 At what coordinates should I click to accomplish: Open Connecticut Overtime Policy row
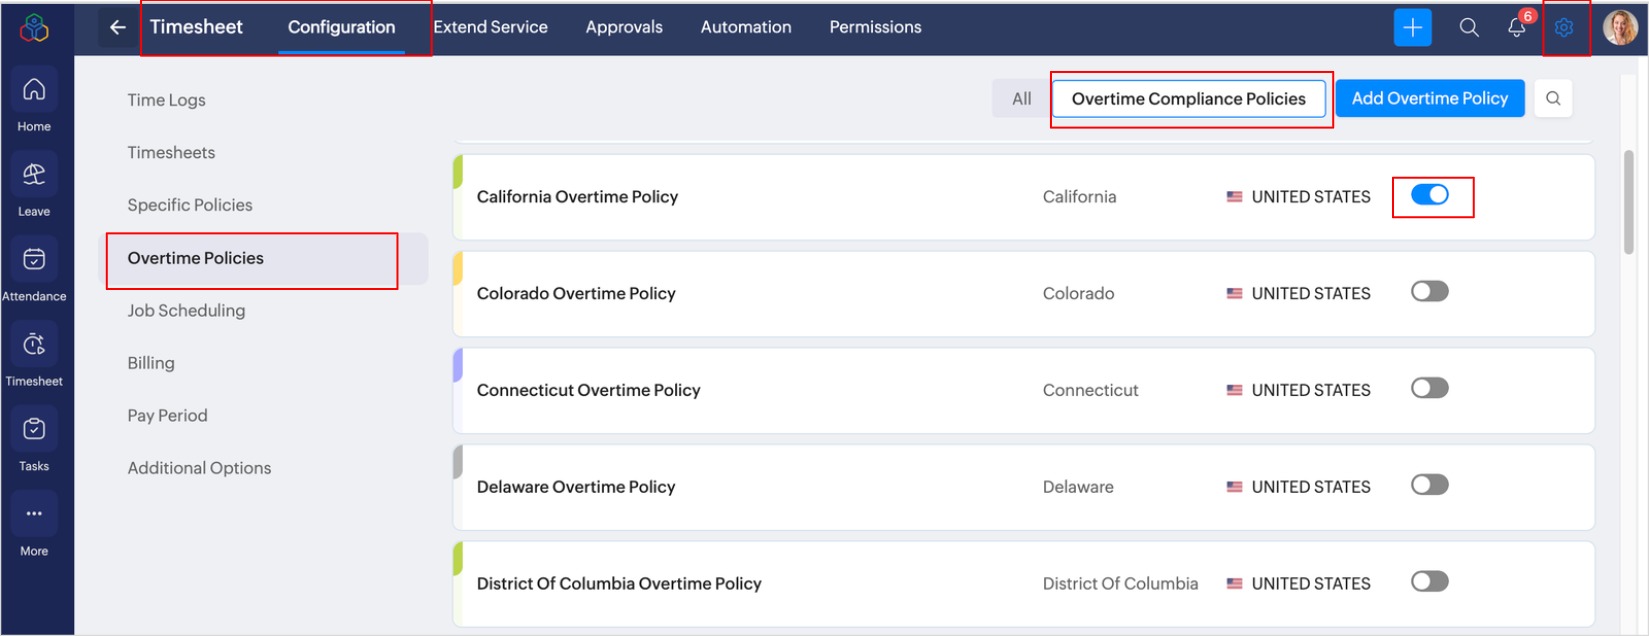click(1024, 391)
